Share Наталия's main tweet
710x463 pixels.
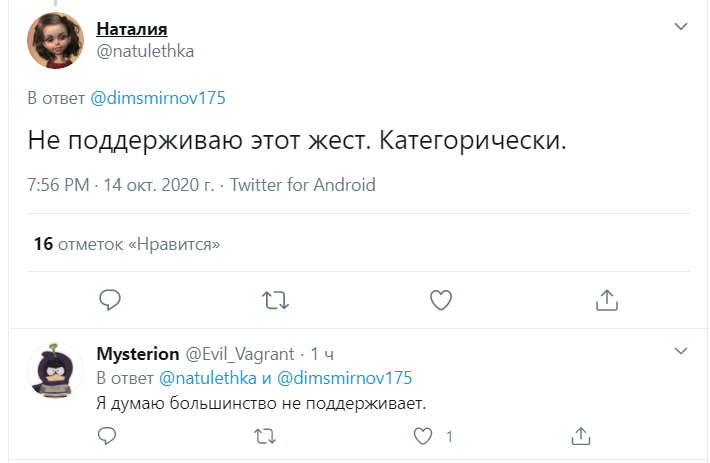tap(605, 299)
